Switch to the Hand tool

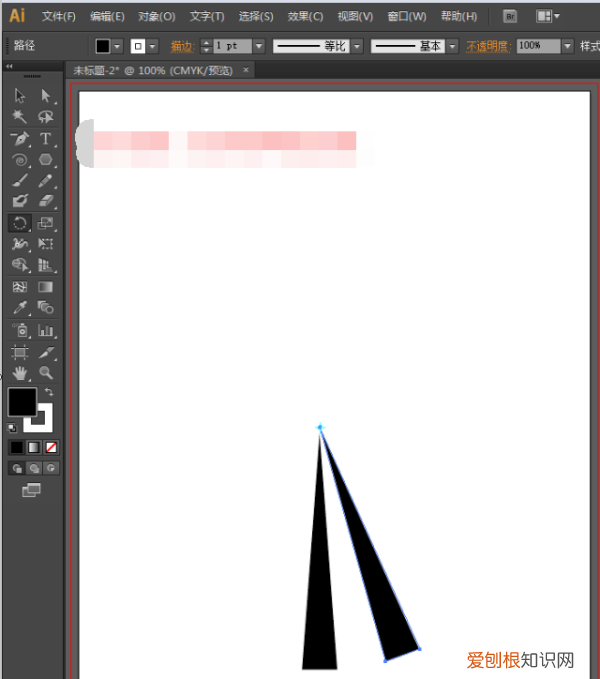coord(19,372)
